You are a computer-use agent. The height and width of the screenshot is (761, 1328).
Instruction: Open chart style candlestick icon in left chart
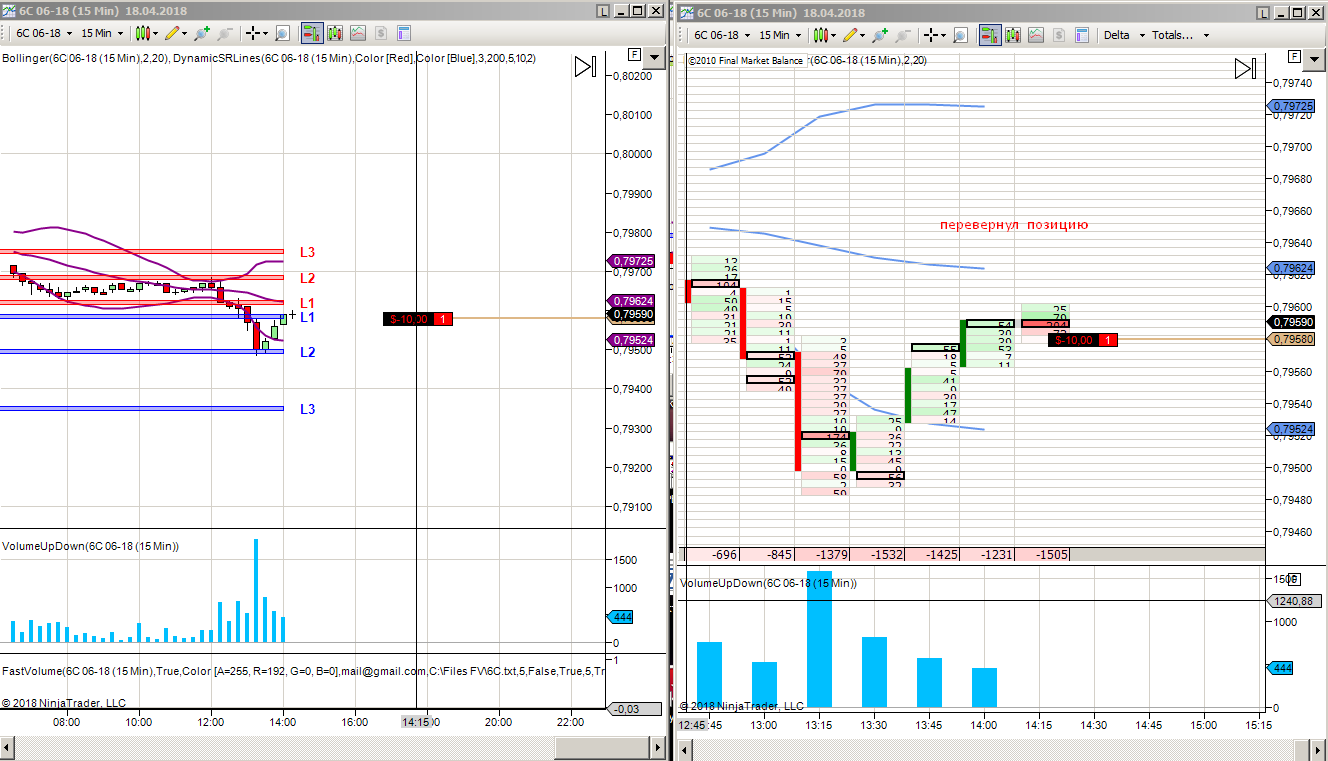coord(144,33)
